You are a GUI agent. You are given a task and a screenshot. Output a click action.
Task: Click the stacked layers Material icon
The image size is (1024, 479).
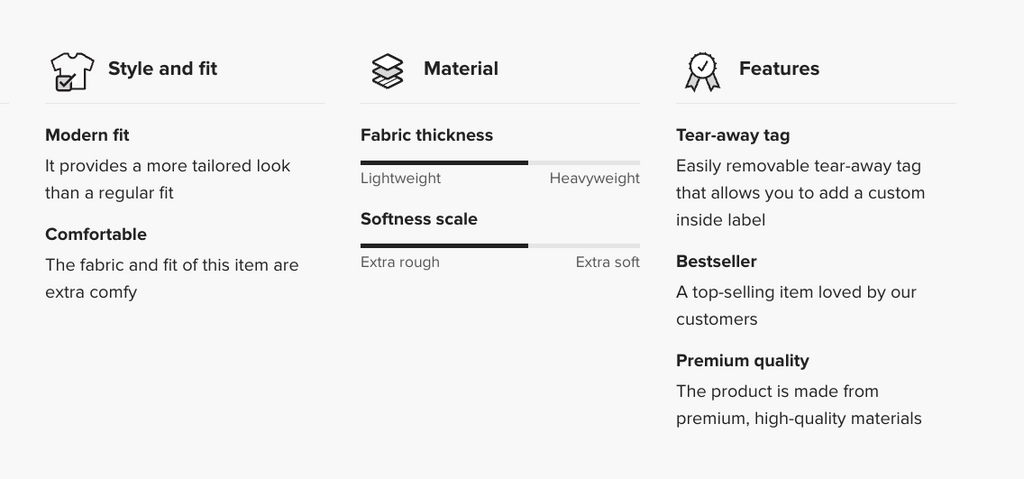(387, 70)
